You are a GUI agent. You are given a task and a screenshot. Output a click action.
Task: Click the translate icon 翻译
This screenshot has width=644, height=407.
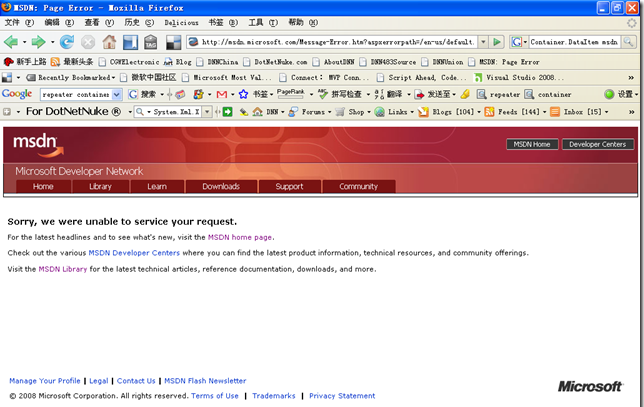[x=379, y=94]
